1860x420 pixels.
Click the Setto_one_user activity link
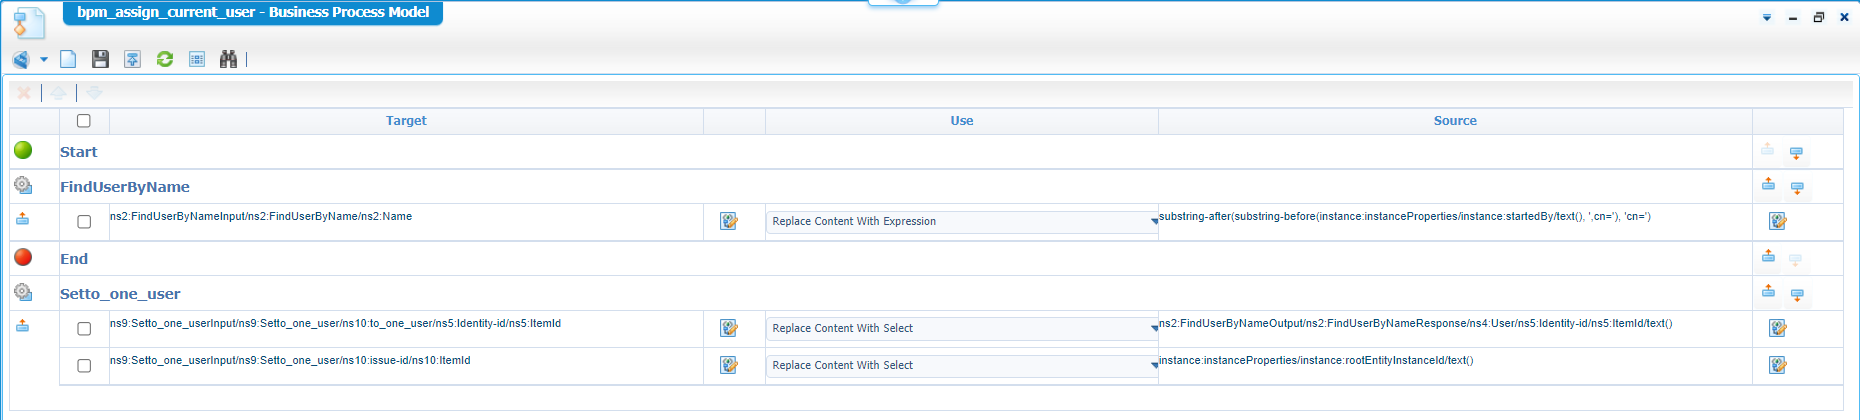(x=120, y=294)
